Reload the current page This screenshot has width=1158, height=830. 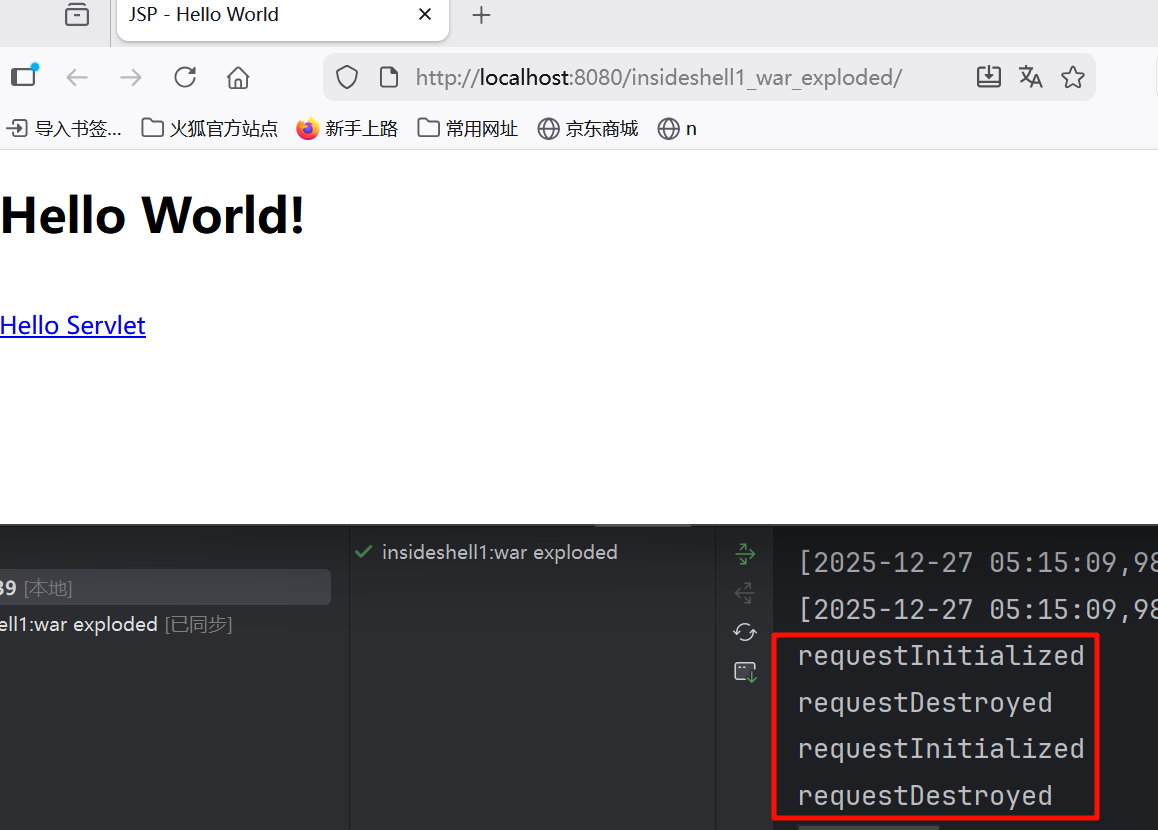pyautogui.click(x=185, y=77)
